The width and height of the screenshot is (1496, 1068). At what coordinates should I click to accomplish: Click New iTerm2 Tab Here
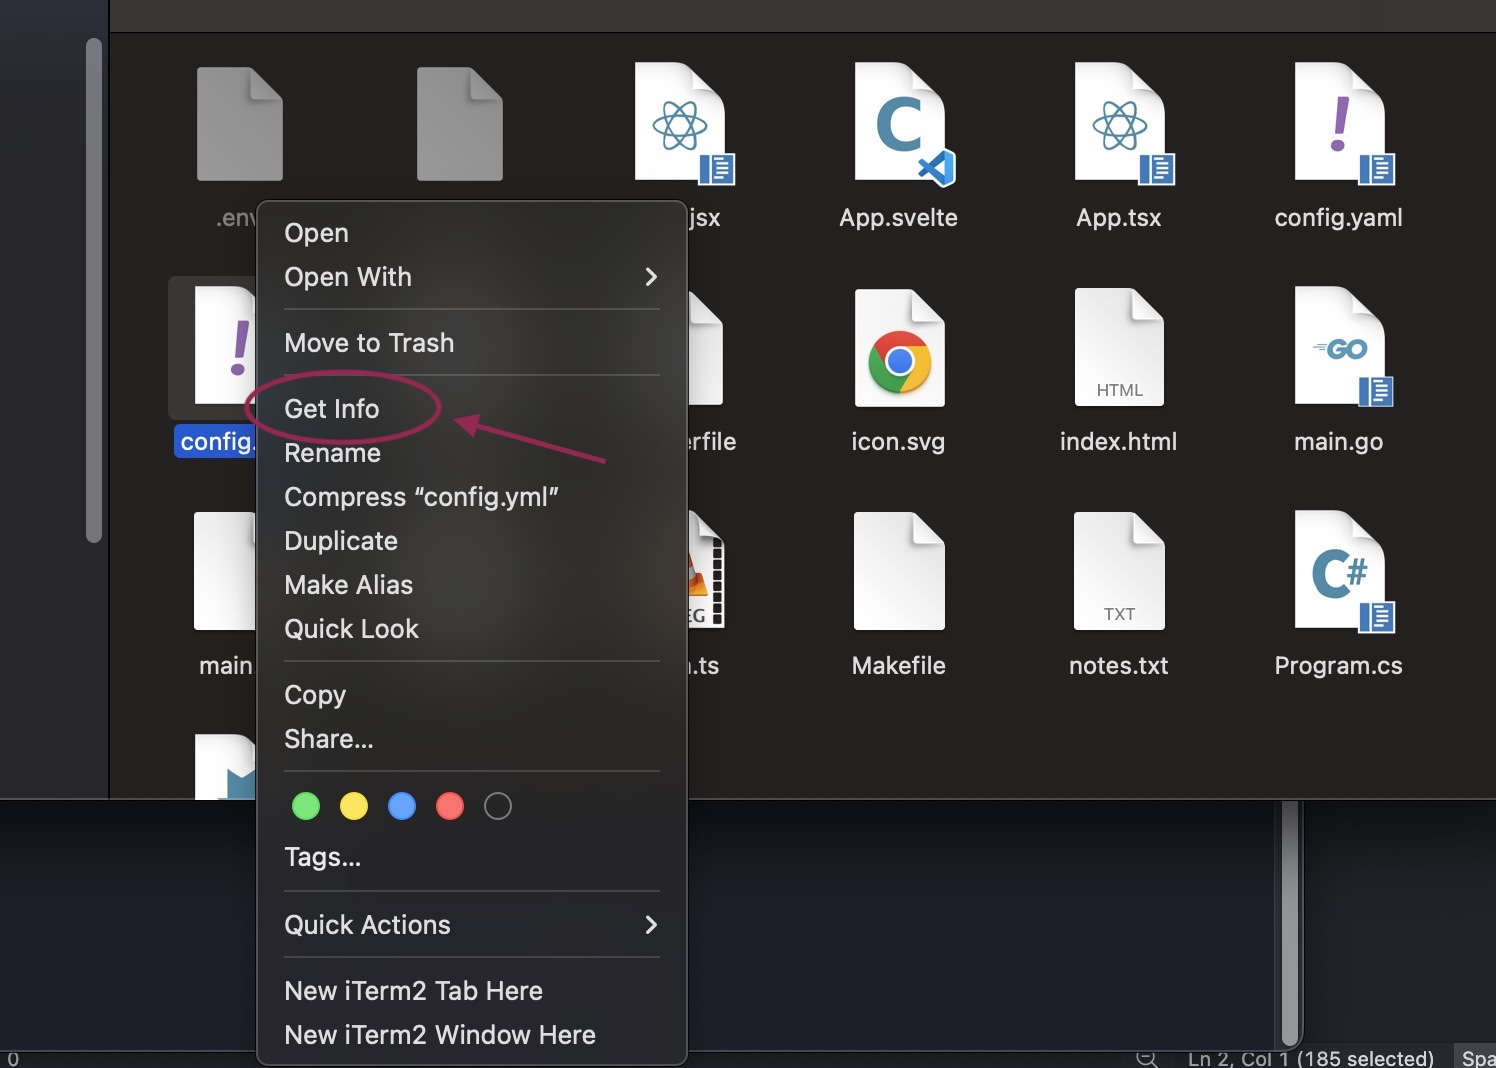(x=413, y=991)
